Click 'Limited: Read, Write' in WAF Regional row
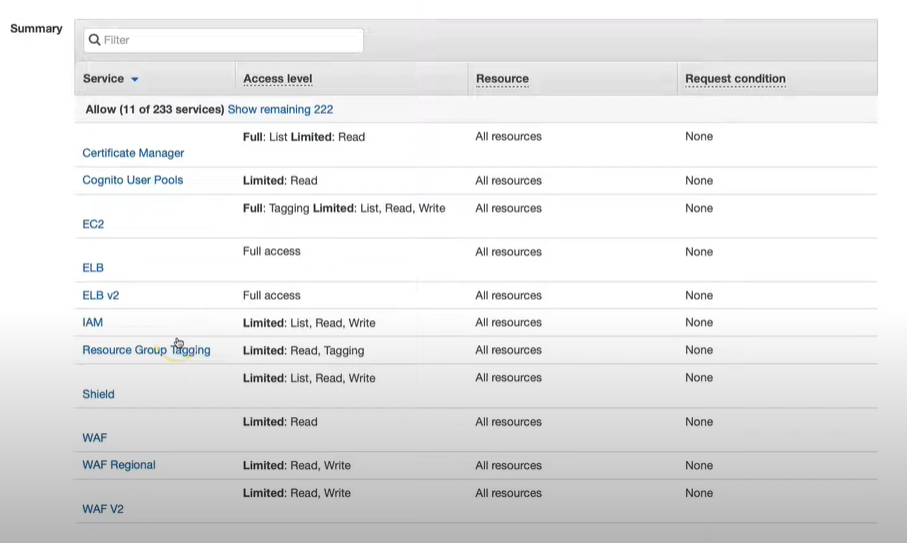The image size is (907, 543). coord(297,466)
